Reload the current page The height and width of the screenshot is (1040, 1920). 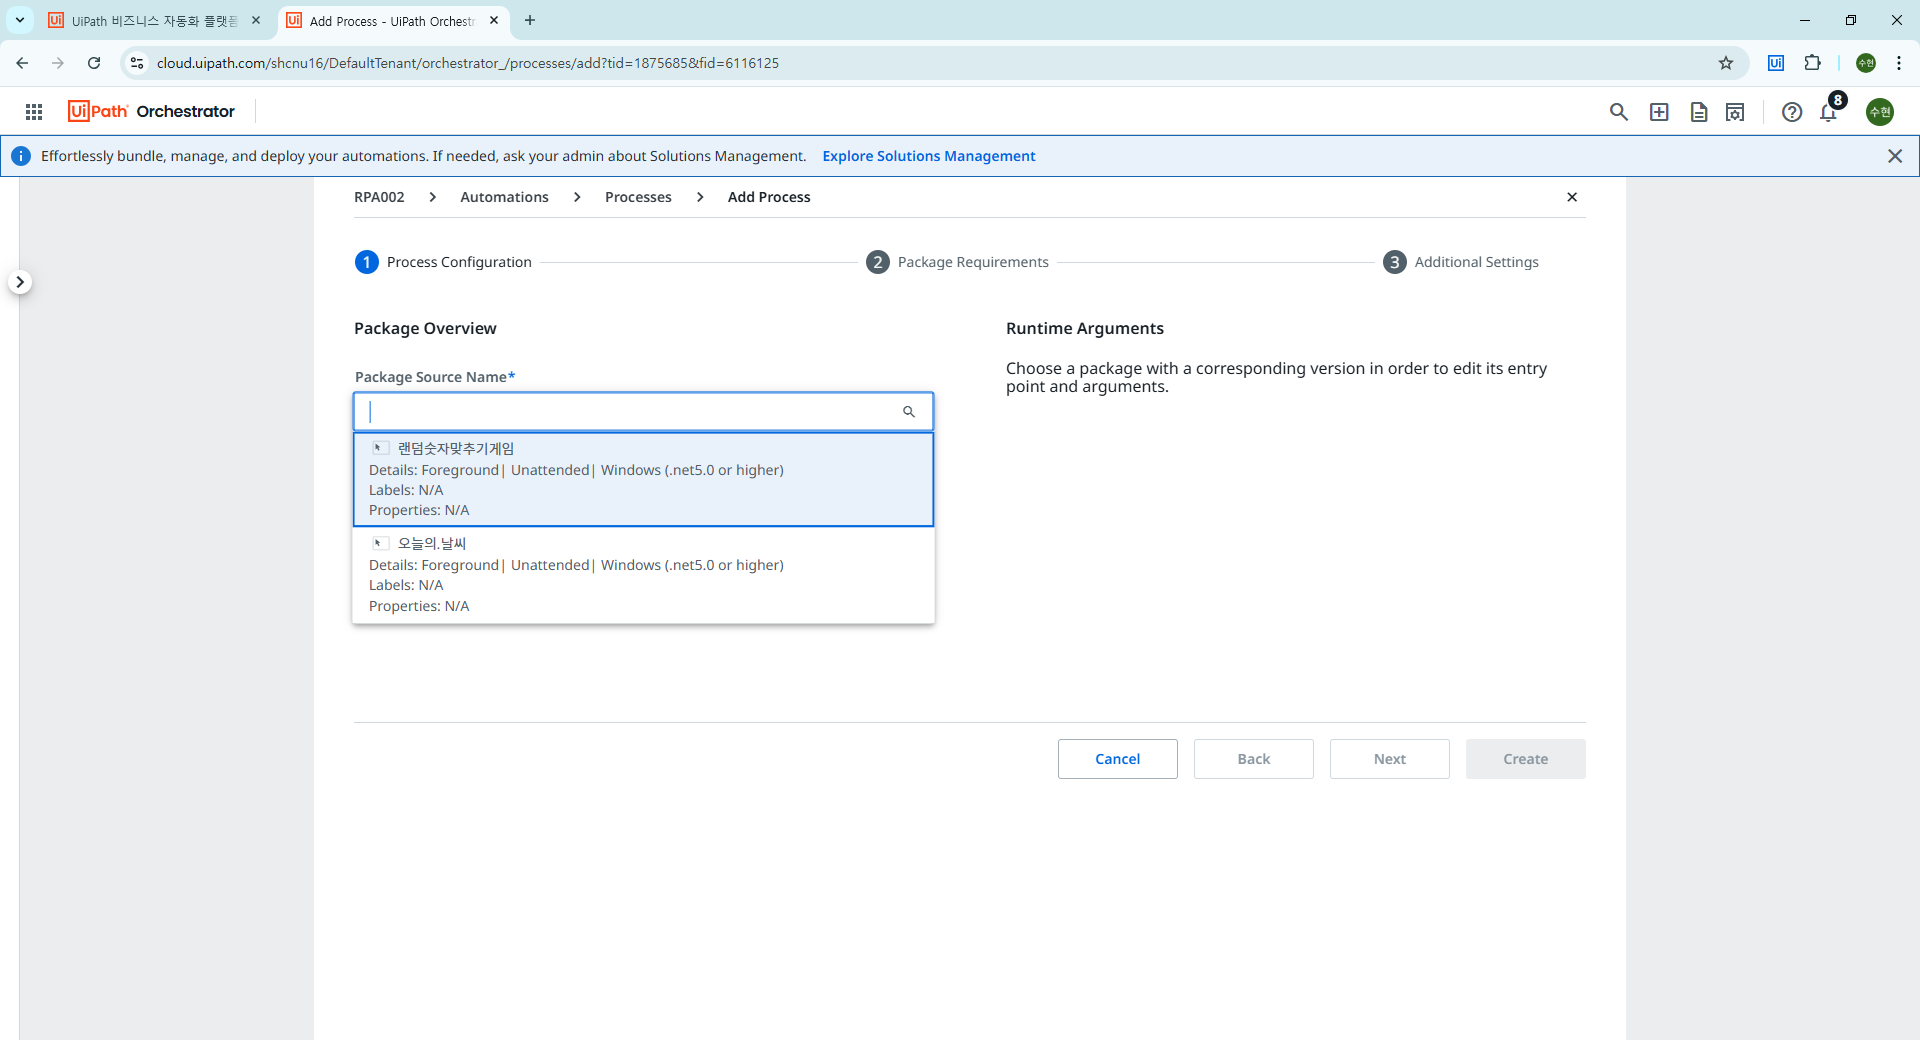[x=94, y=63]
